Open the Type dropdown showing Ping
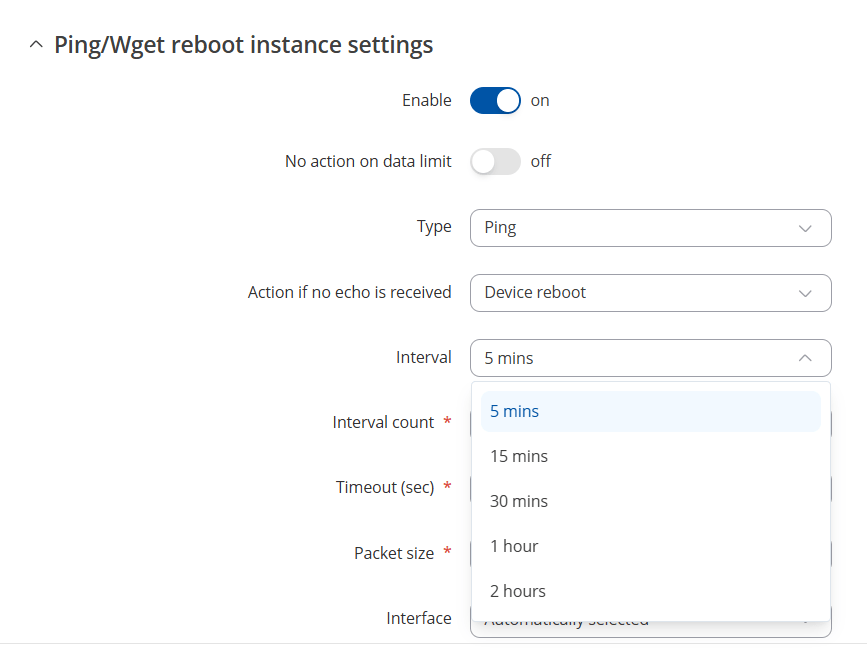867x659 pixels. pyautogui.click(x=649, y=228)
